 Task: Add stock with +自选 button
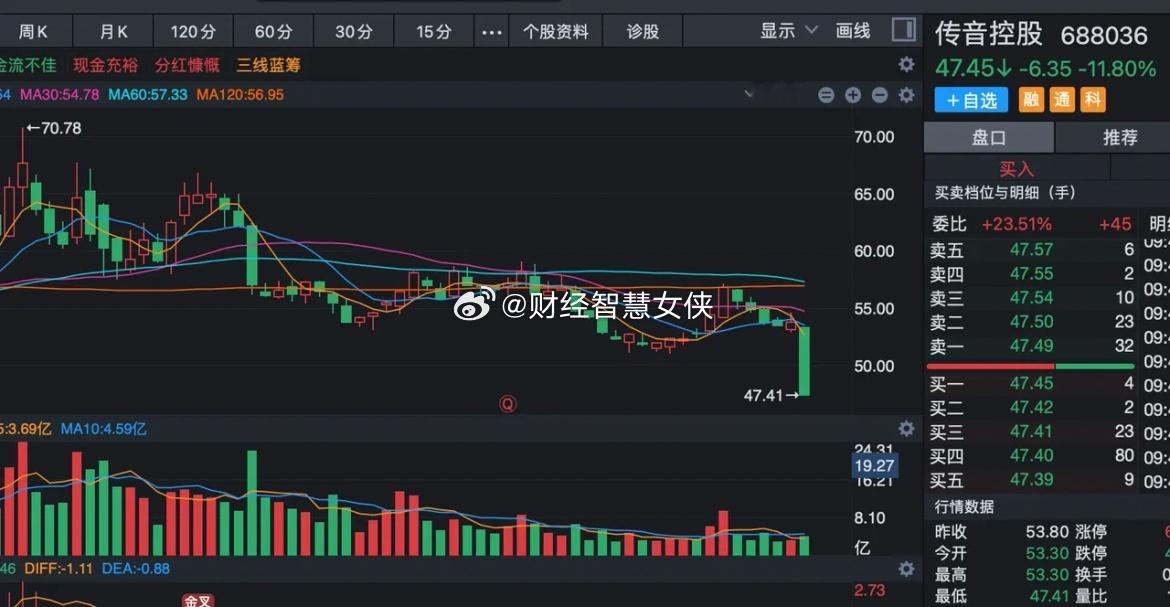click(x=971, y=100)
